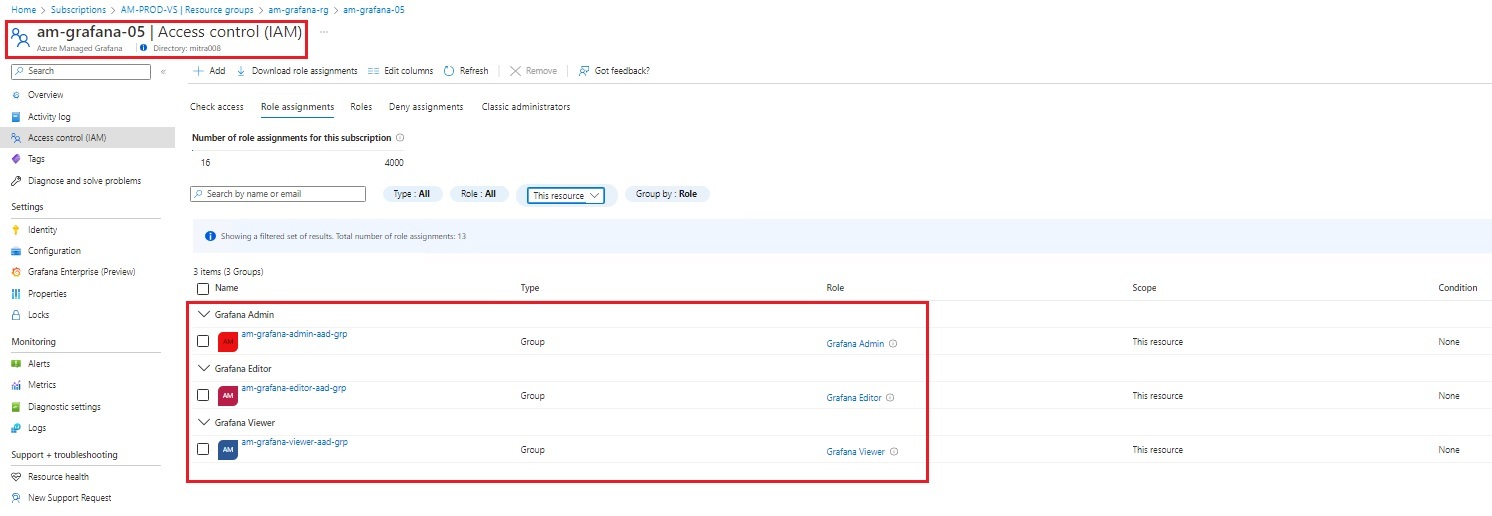Image resolution: width=1492 pixels, height=516 pixels.
Task: Open the This resource scope dropdown
Action: 566,195
